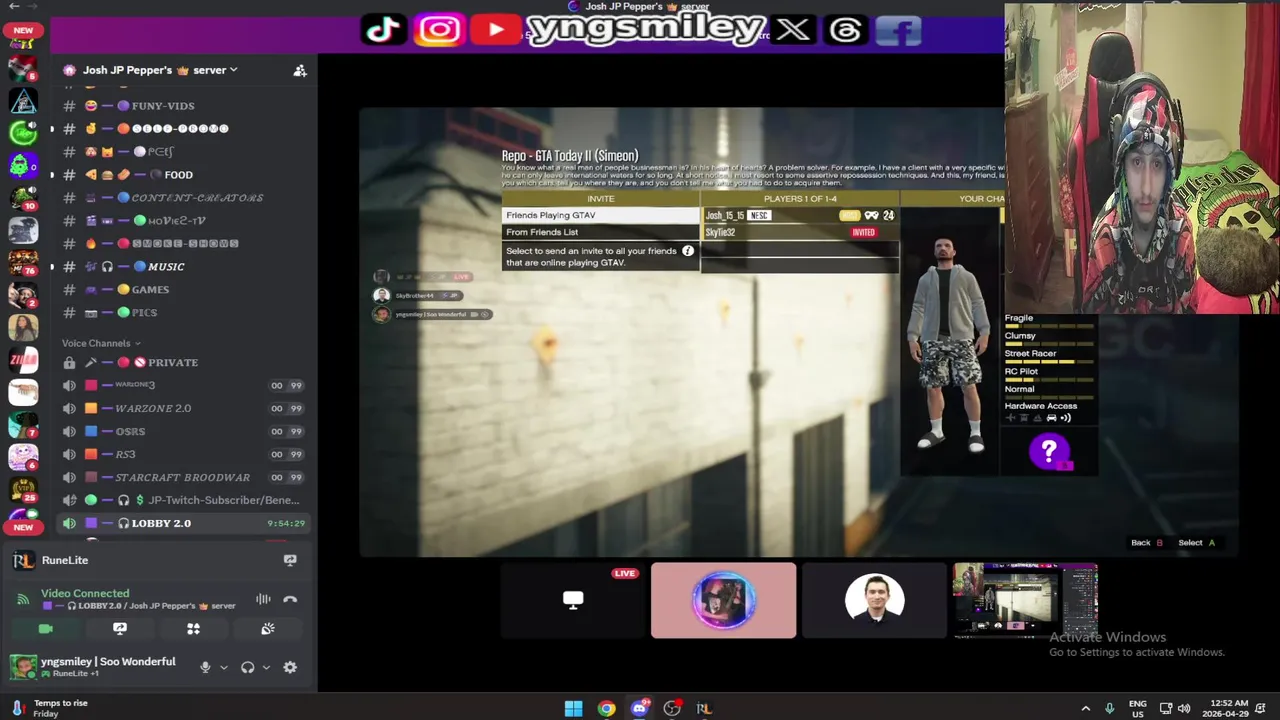Open the Windows Start menu
The image size is (1280, 720).
pyautogui.click(x=573, y=708)
